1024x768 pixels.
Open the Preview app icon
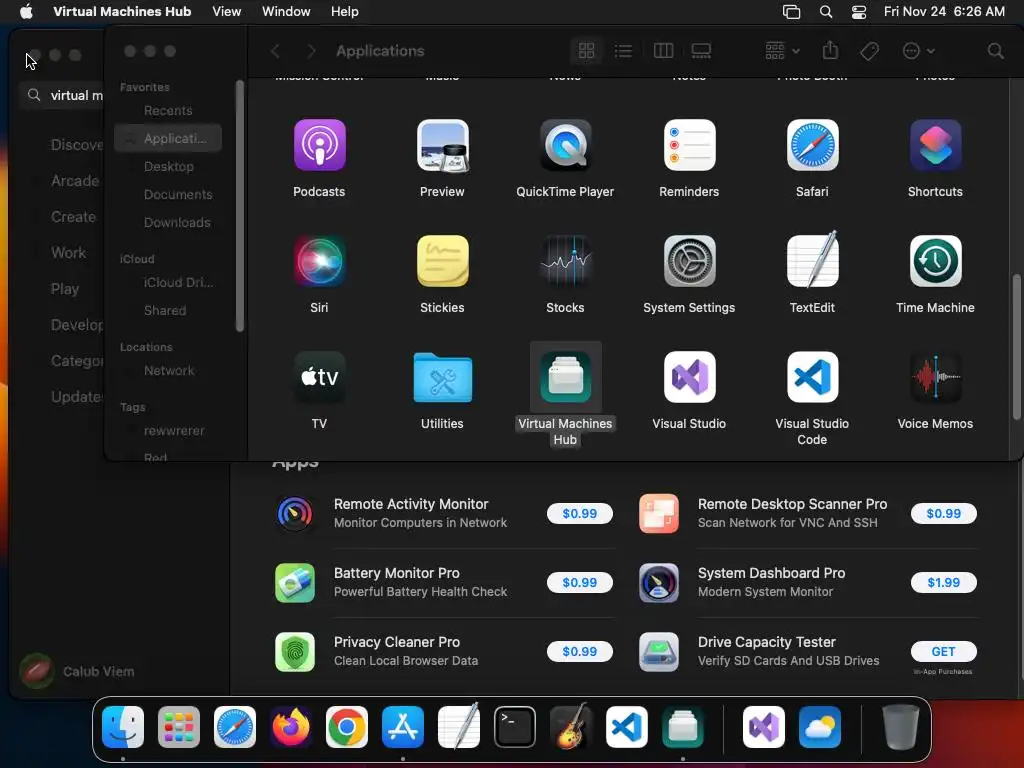point(442,145)
